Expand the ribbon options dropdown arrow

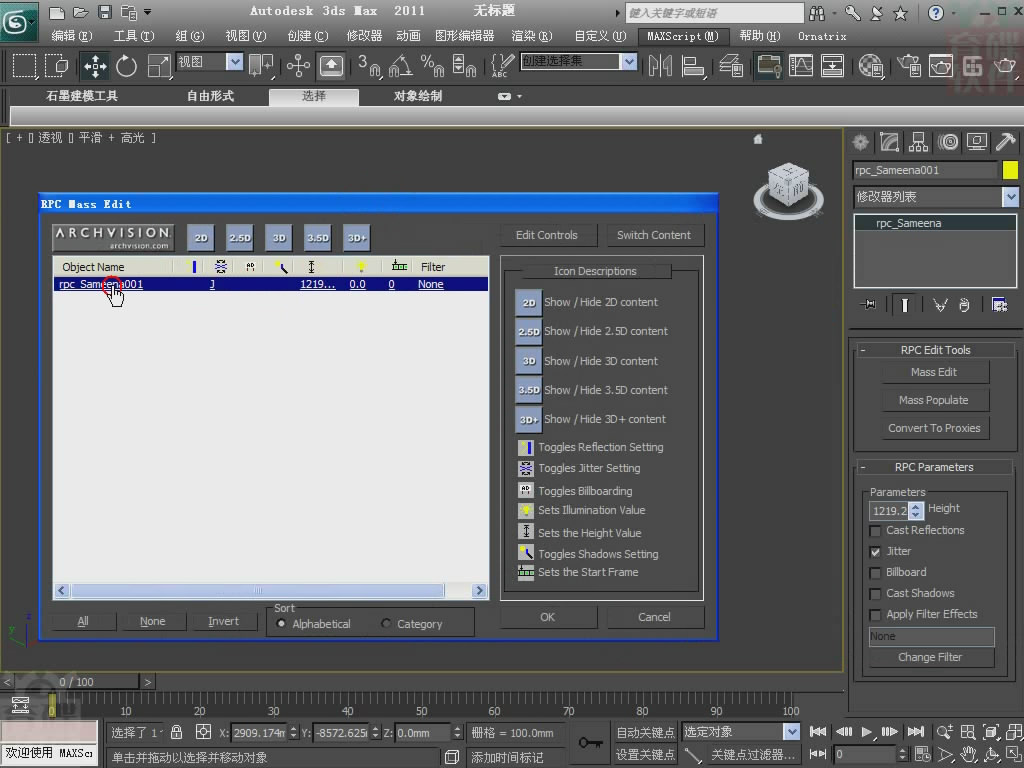coord(519,96)
